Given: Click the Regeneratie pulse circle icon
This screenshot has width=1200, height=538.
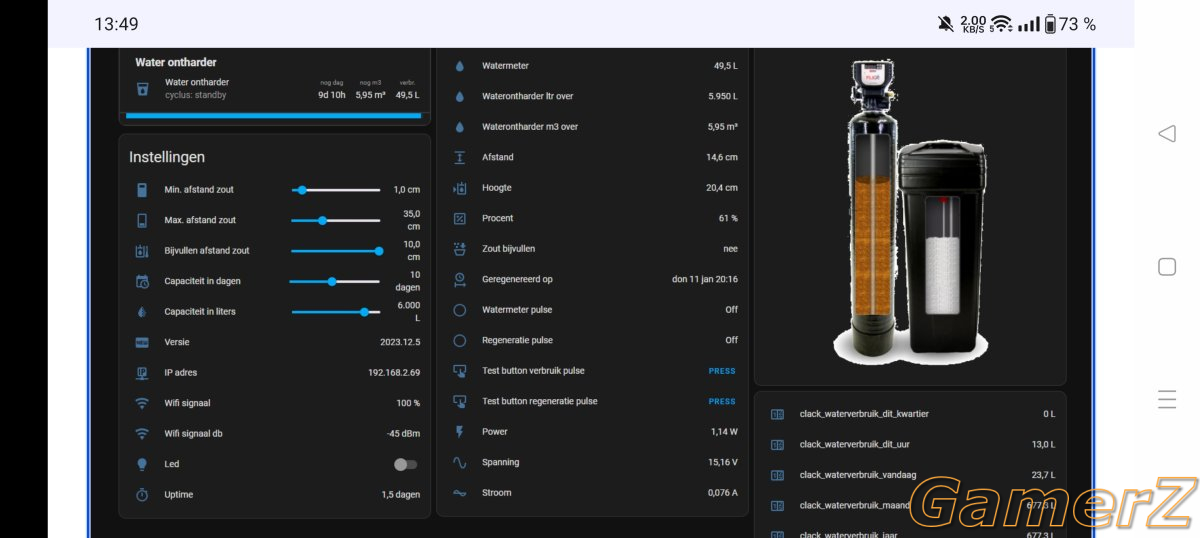Looking at the screenshot, I should (460, 340).
